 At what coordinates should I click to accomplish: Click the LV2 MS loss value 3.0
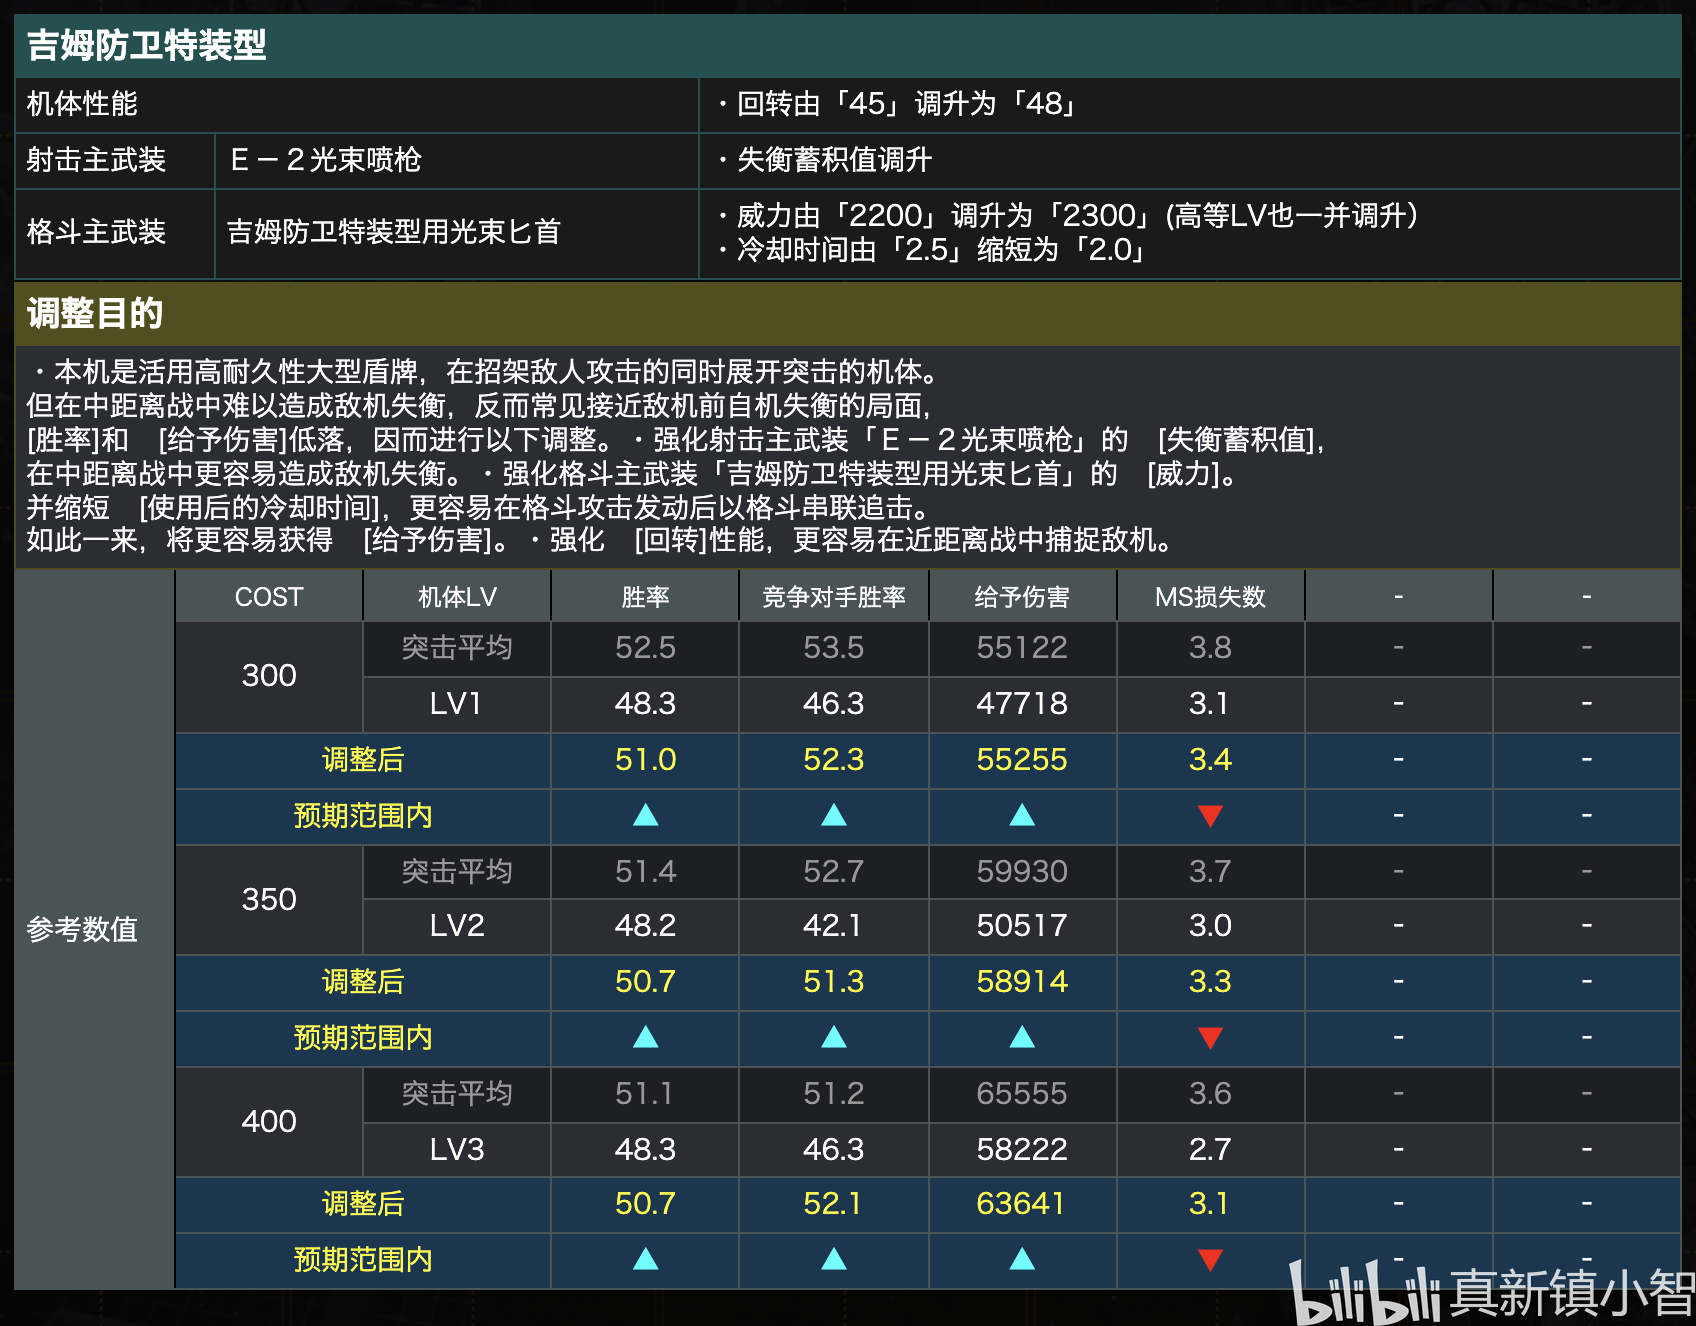[1210, 925]
